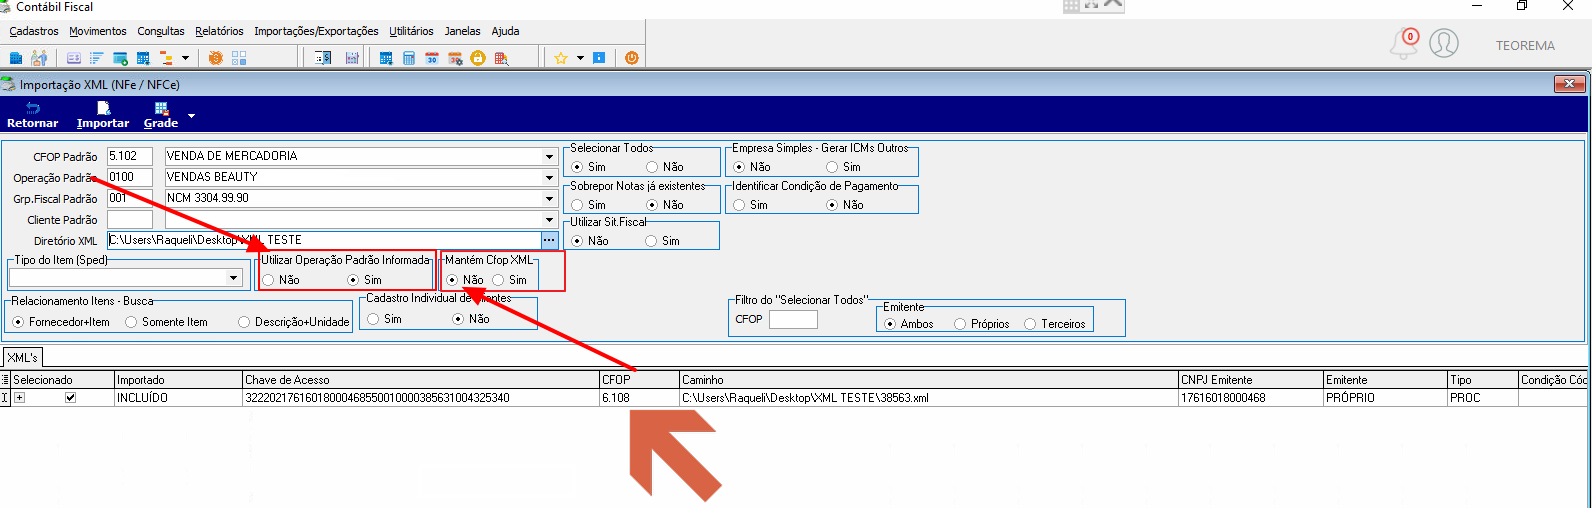The width and height of the screenshot is (1592, 508).
Task: Click the document with dollar sign icon
Action: coord(323,58)
